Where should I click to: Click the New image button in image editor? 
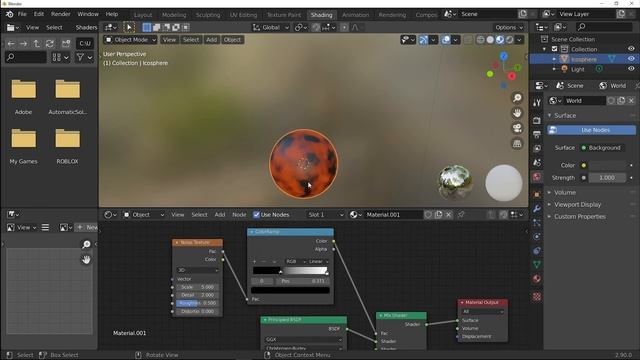click(87, 227)
